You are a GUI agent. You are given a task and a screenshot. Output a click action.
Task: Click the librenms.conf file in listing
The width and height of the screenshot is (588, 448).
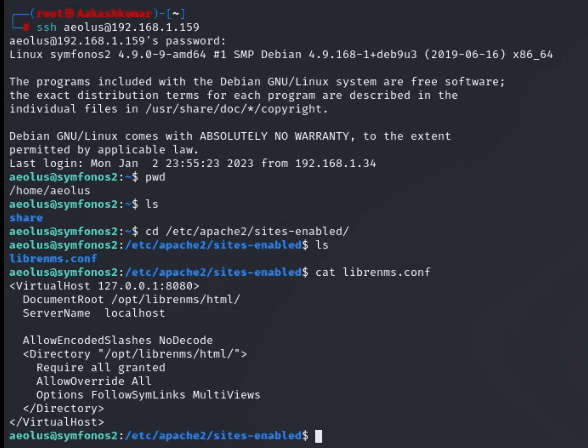point(53,259)
